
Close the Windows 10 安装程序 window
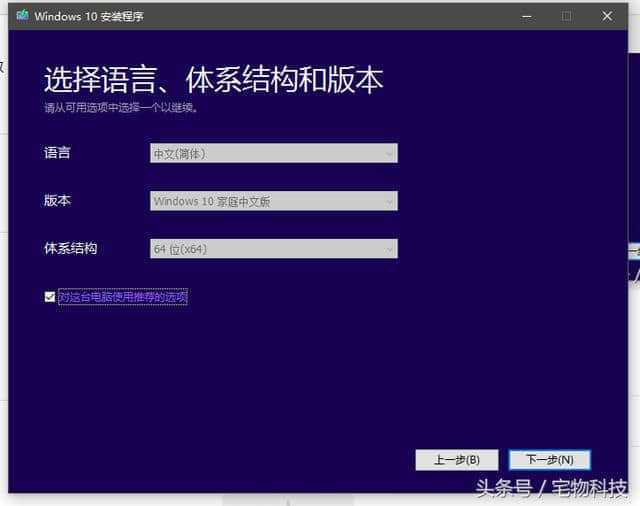(x=607, y=16)
